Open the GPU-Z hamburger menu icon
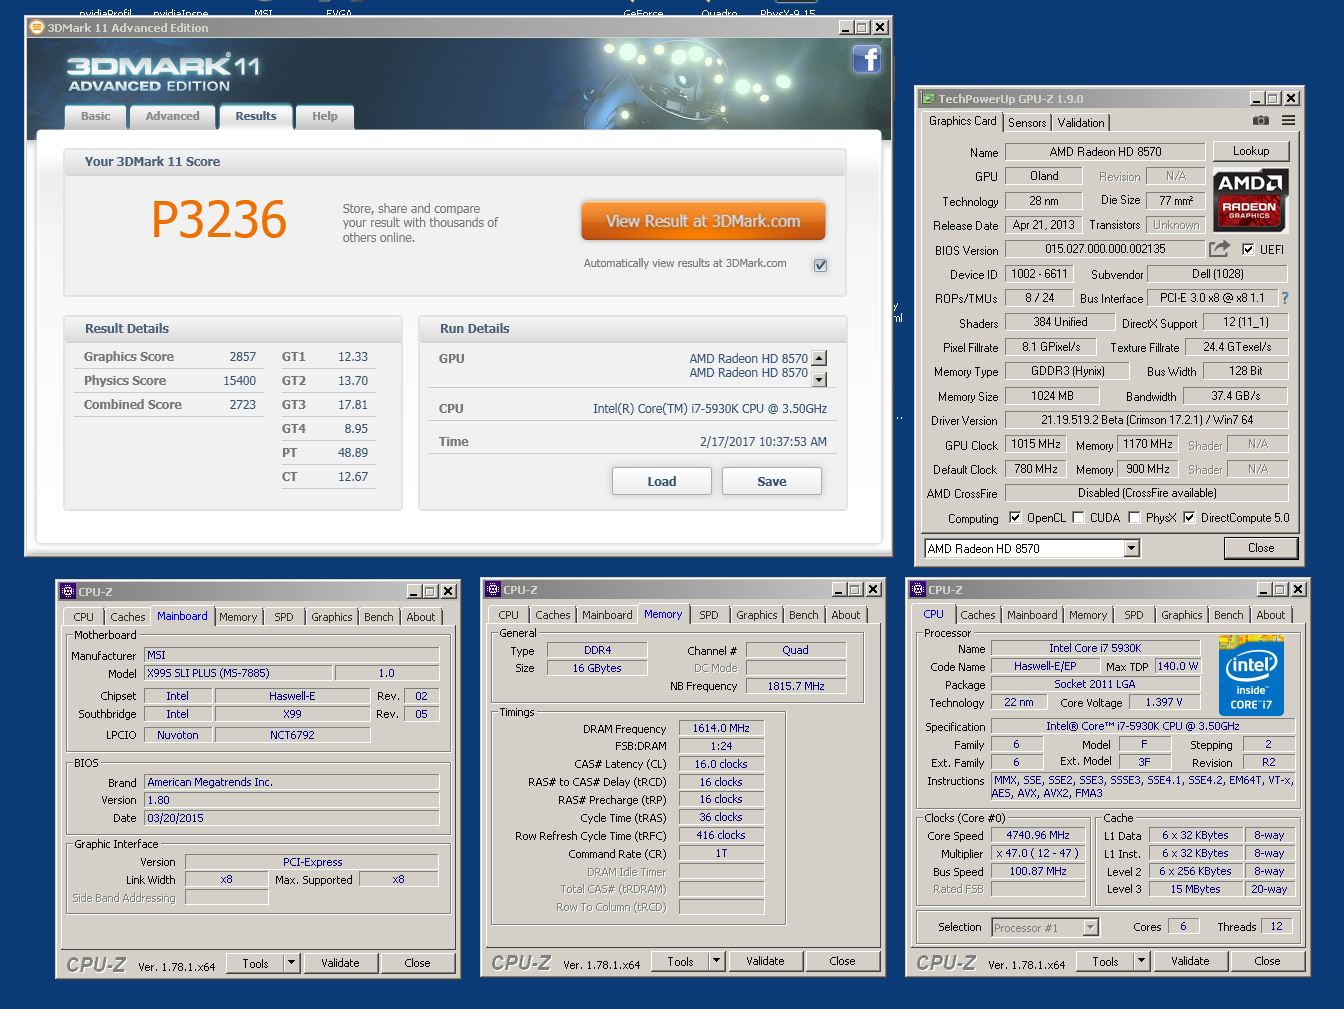 click(1288, 120)
